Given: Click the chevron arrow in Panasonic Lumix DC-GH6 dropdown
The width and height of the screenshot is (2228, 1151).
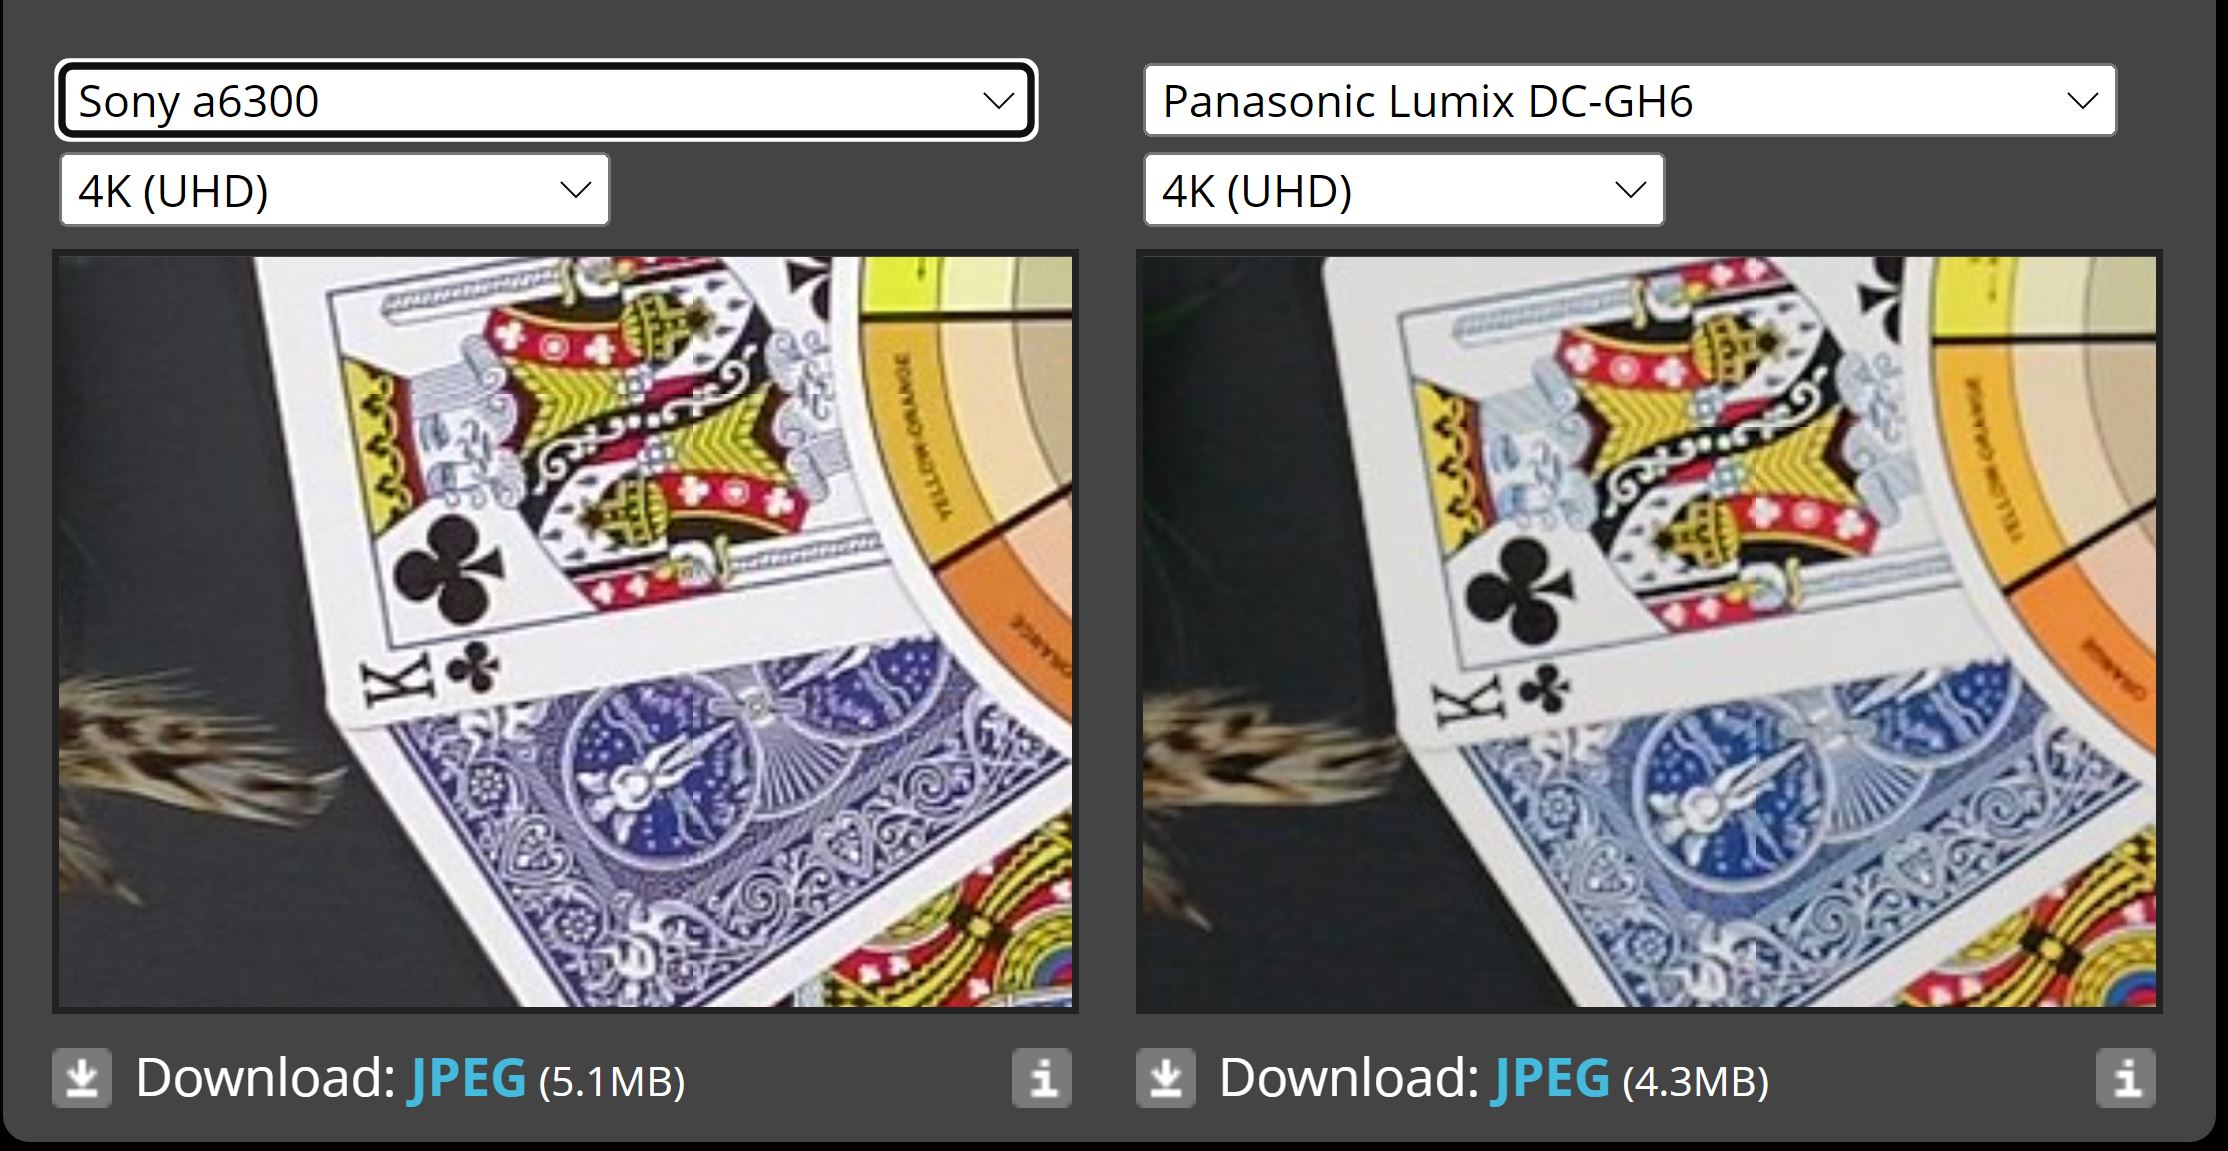Looking at the screenshot, I should pyautogui.click(x=2082, y=101).
